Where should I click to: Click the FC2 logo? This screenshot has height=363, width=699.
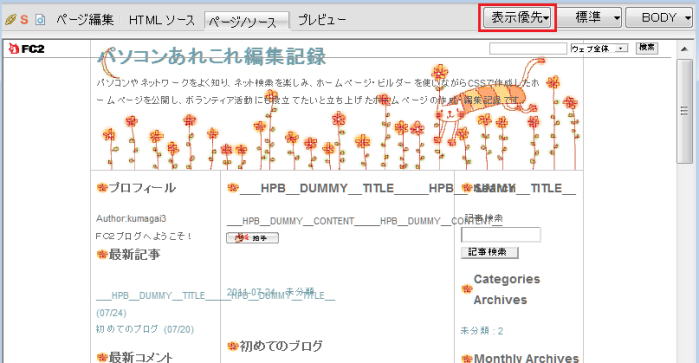pyautogui.click(x=26, y=49)
